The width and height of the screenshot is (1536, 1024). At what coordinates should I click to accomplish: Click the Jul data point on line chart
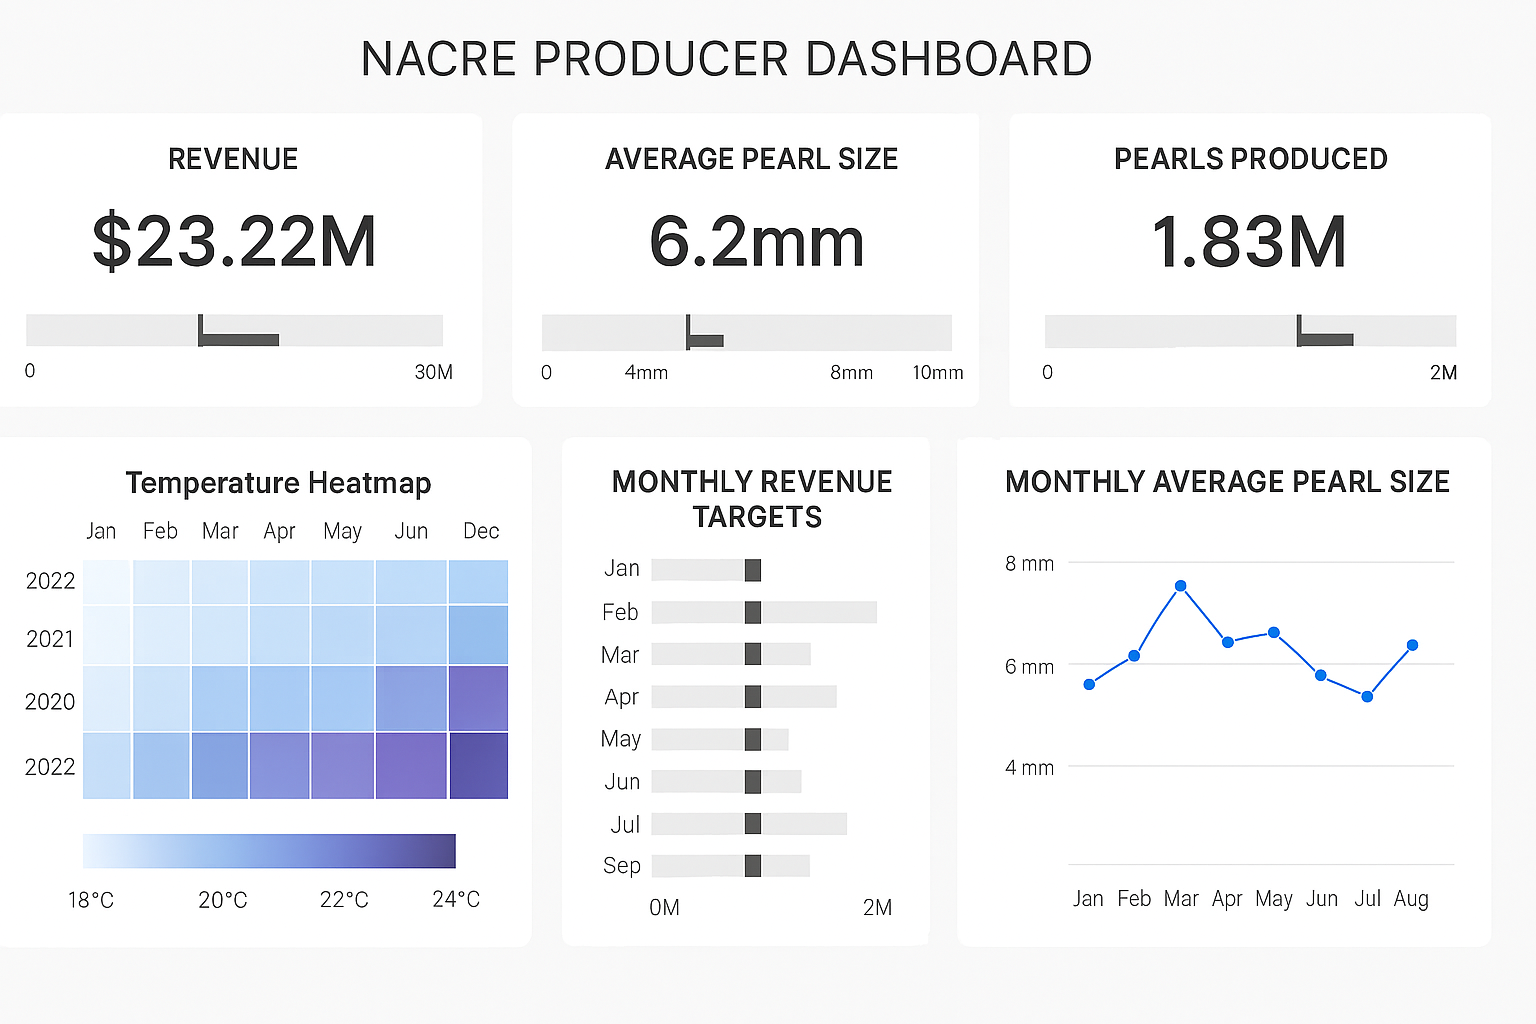pos(1367,697)
